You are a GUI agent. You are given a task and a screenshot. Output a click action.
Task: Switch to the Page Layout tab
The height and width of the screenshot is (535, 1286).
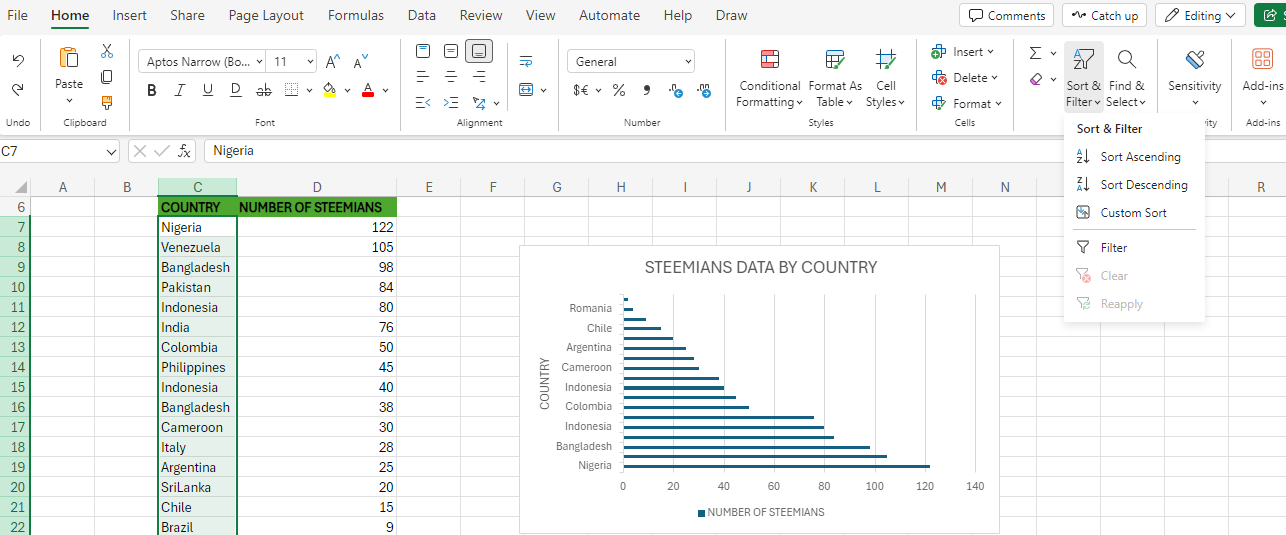pos(266,15)
